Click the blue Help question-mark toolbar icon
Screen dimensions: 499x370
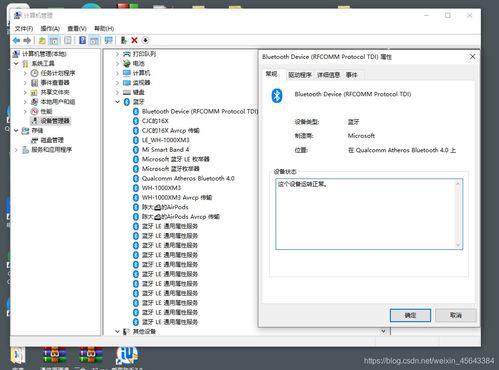pyautogui.click(x=82, y=40)
